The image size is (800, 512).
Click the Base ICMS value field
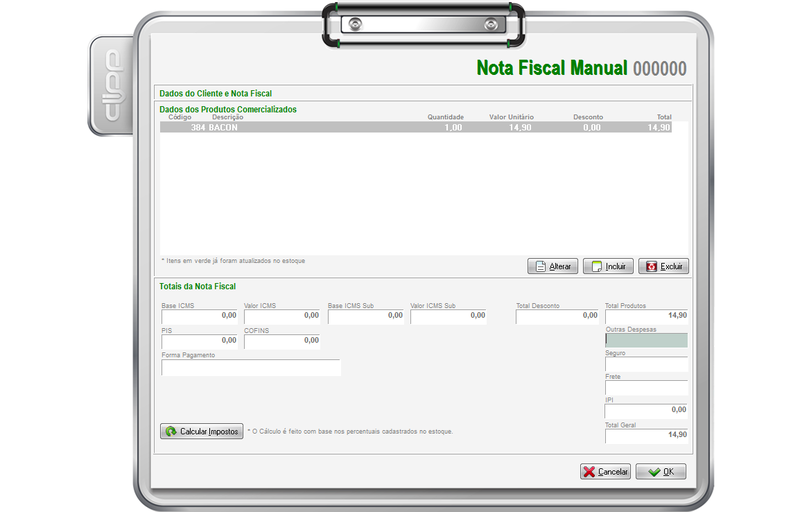coord(199,316)
